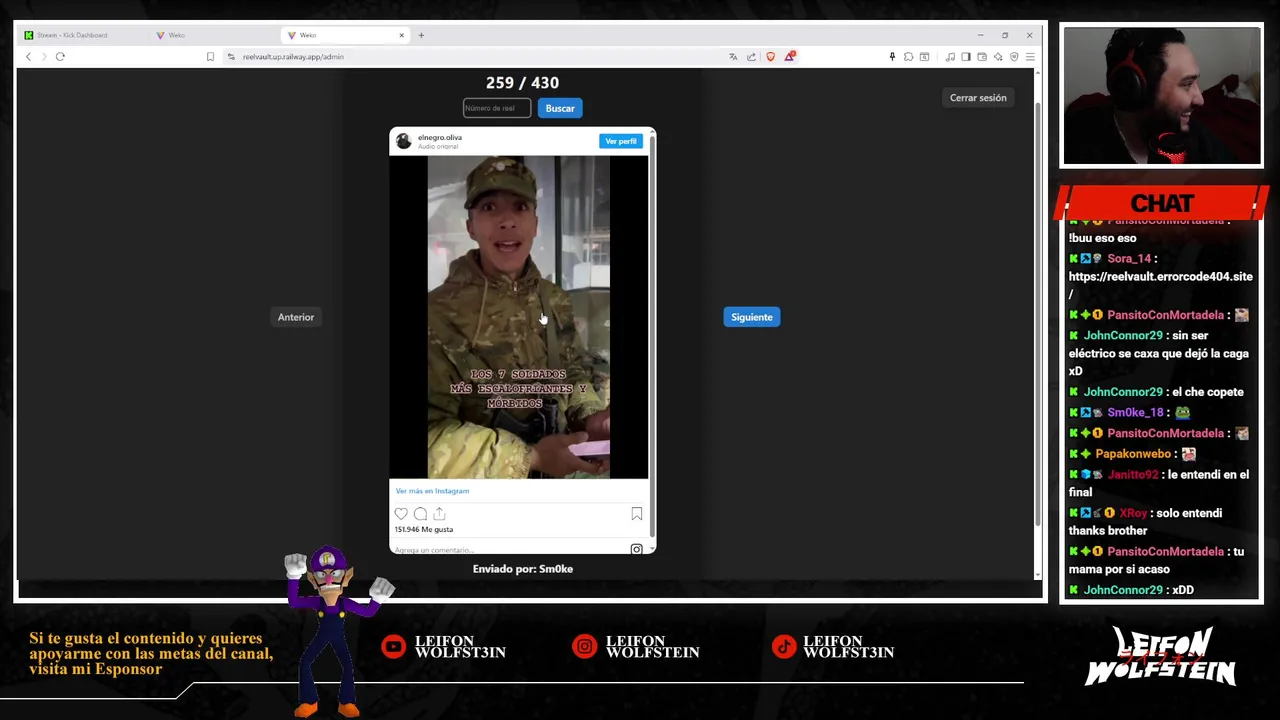
Task: Open Brave Shields lion icon
Action: coord(770,57)
